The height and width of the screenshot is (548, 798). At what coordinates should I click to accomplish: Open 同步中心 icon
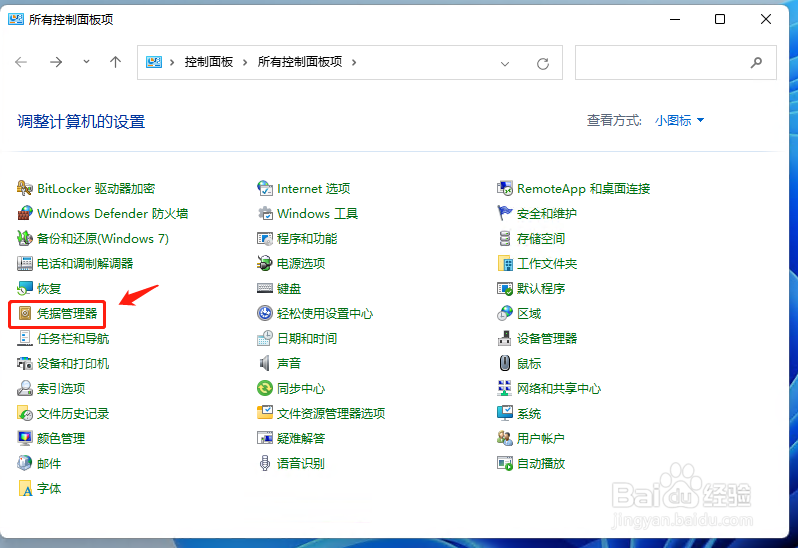pyautogui.click(x=265, y=388)
